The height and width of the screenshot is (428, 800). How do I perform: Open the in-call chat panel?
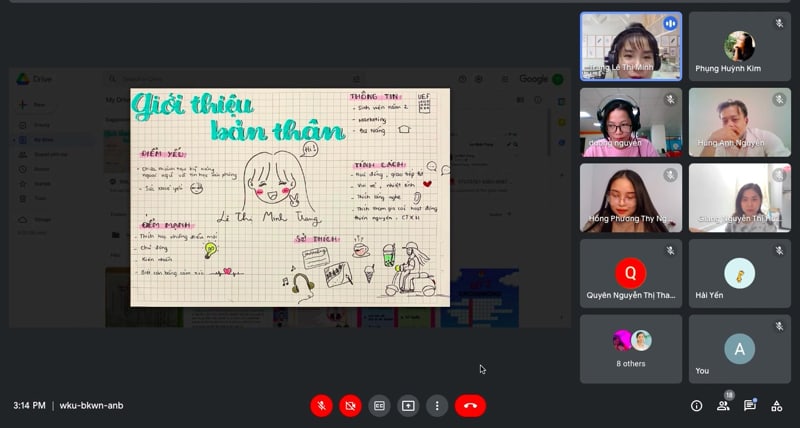(750, 405)
